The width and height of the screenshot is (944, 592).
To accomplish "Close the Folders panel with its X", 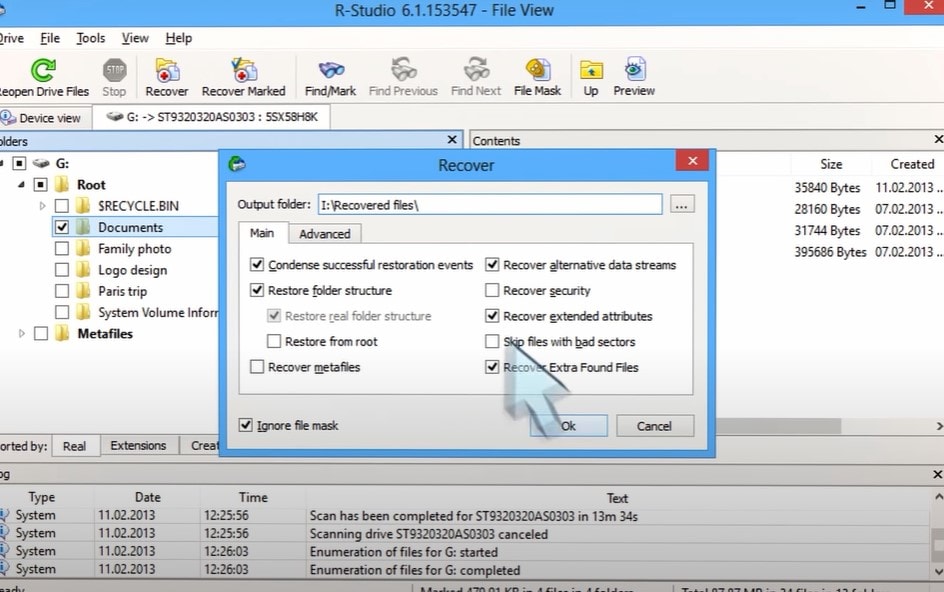I will (452, 140).
